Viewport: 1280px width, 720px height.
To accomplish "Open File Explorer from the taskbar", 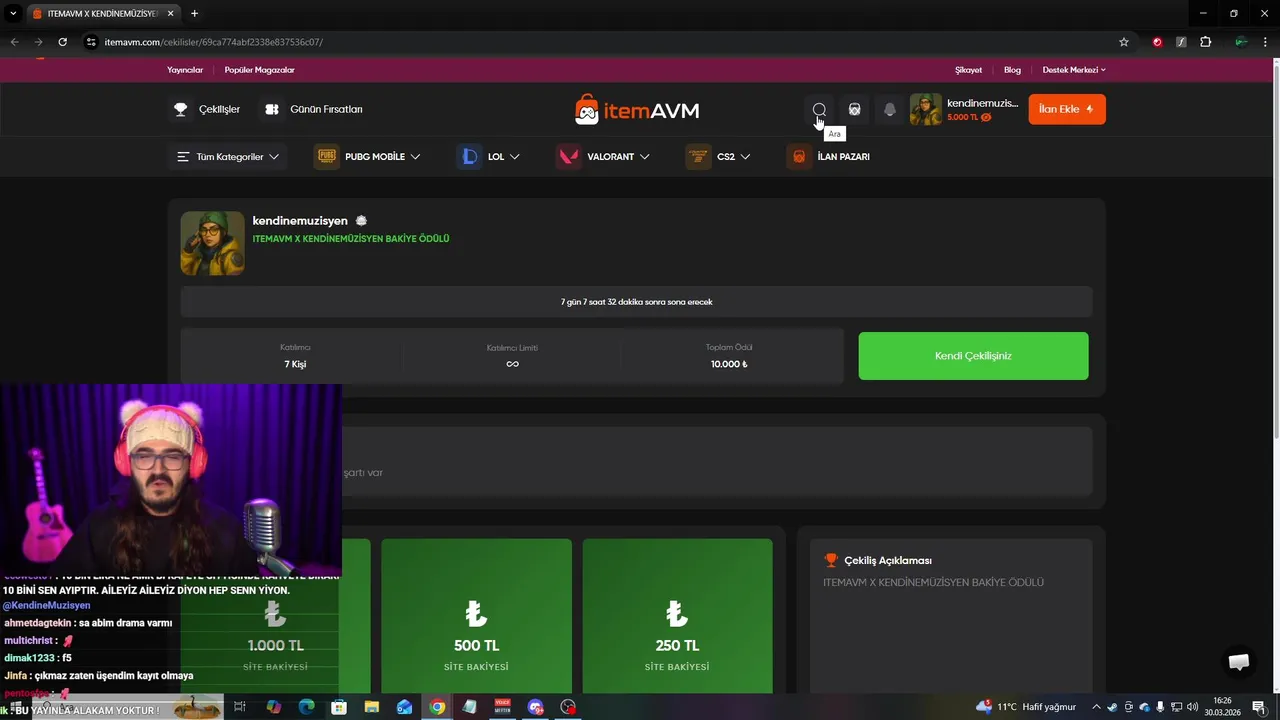I will [x=371, y=707].
